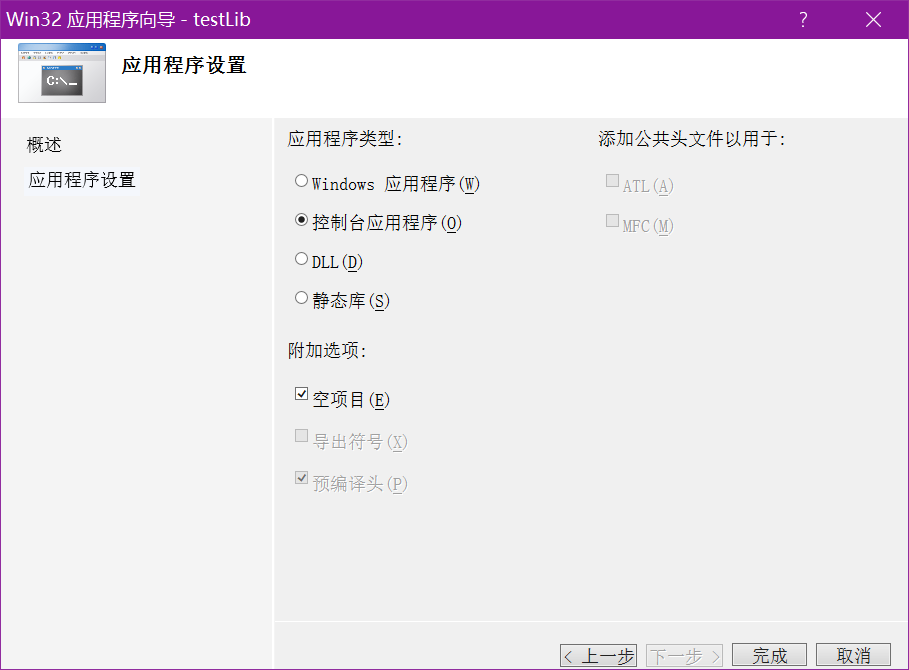Viewport: 909px width, 670px height.
Task: Select the DLL application type
Action: (x=301, y=259)
